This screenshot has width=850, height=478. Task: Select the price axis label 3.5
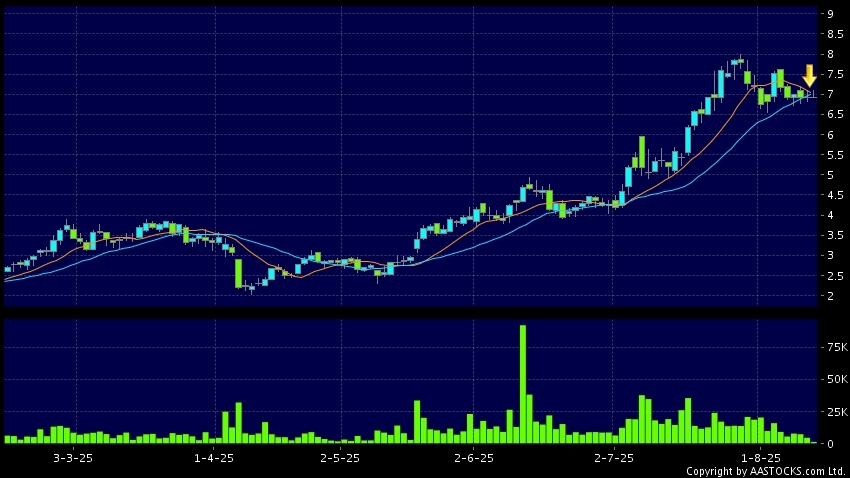tap(835, 235)
